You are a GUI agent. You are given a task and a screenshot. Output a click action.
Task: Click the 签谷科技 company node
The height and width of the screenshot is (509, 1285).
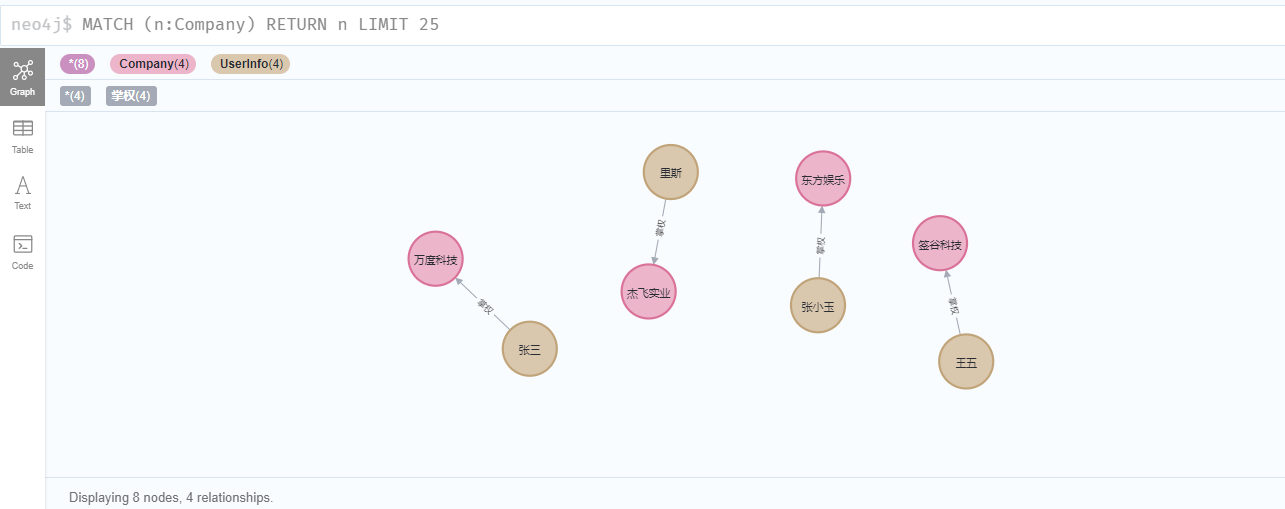940,243
